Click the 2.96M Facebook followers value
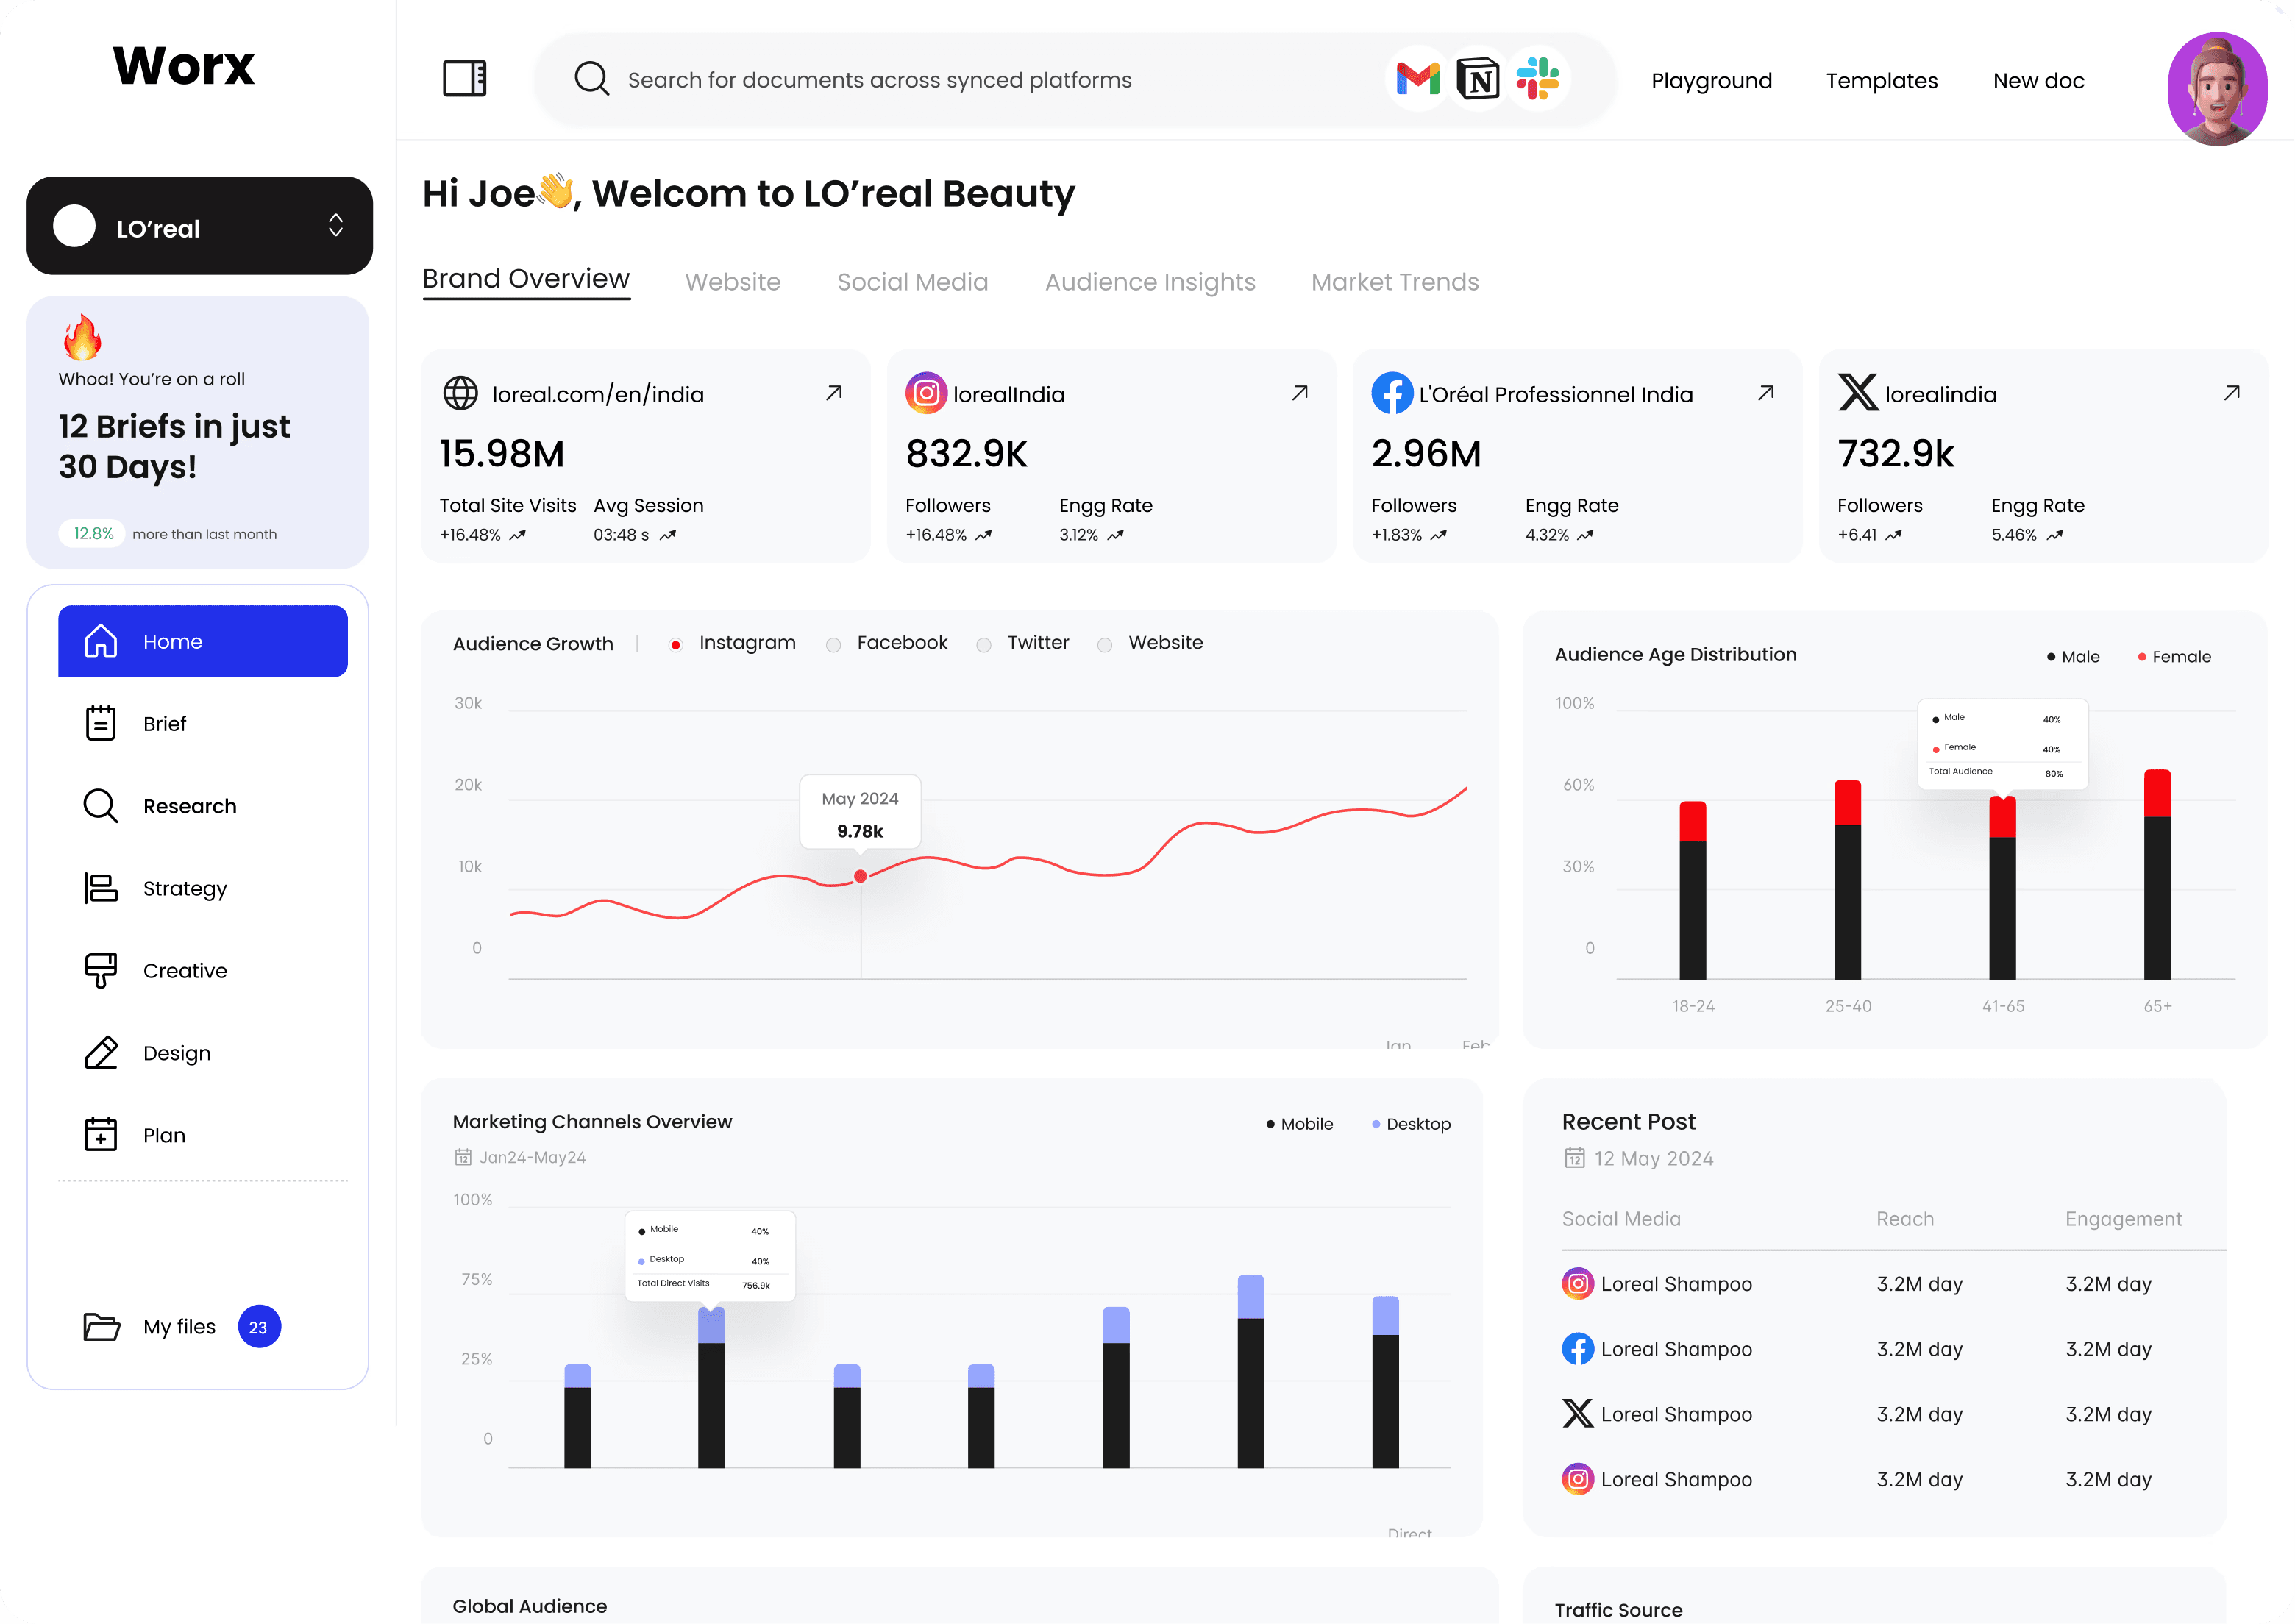The width and height of the screenshot is (2295, 1624). (1426, 454)
